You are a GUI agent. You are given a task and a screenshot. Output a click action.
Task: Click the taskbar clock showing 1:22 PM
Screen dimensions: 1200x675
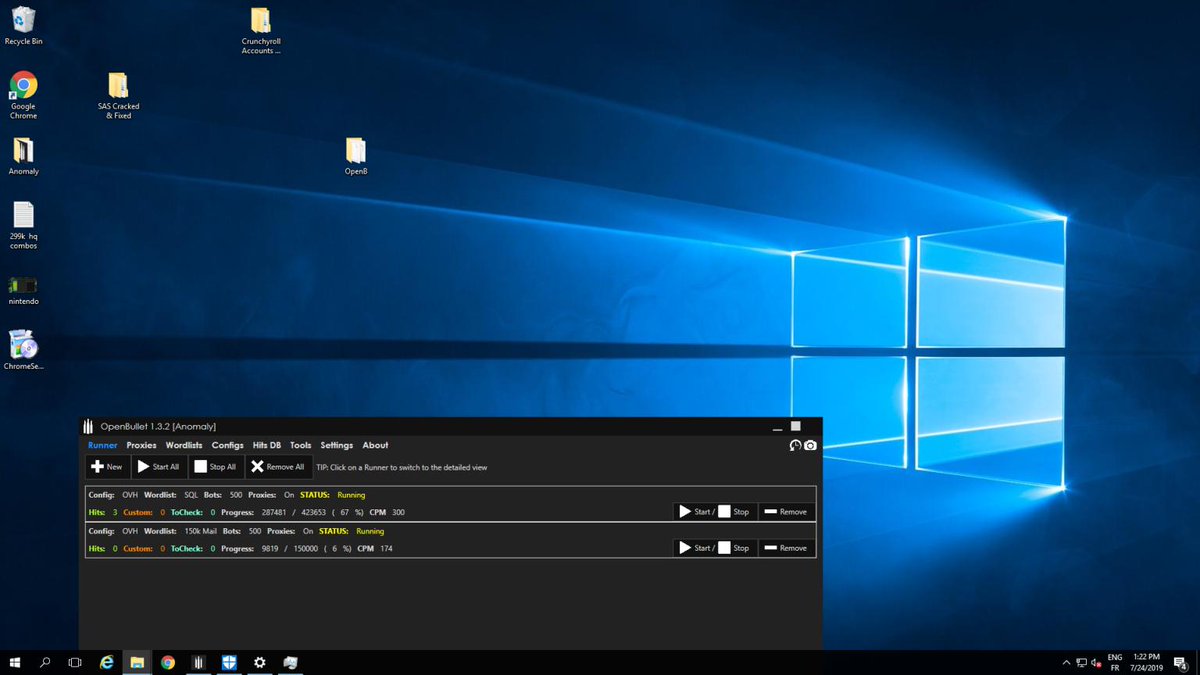point(1147,662)
